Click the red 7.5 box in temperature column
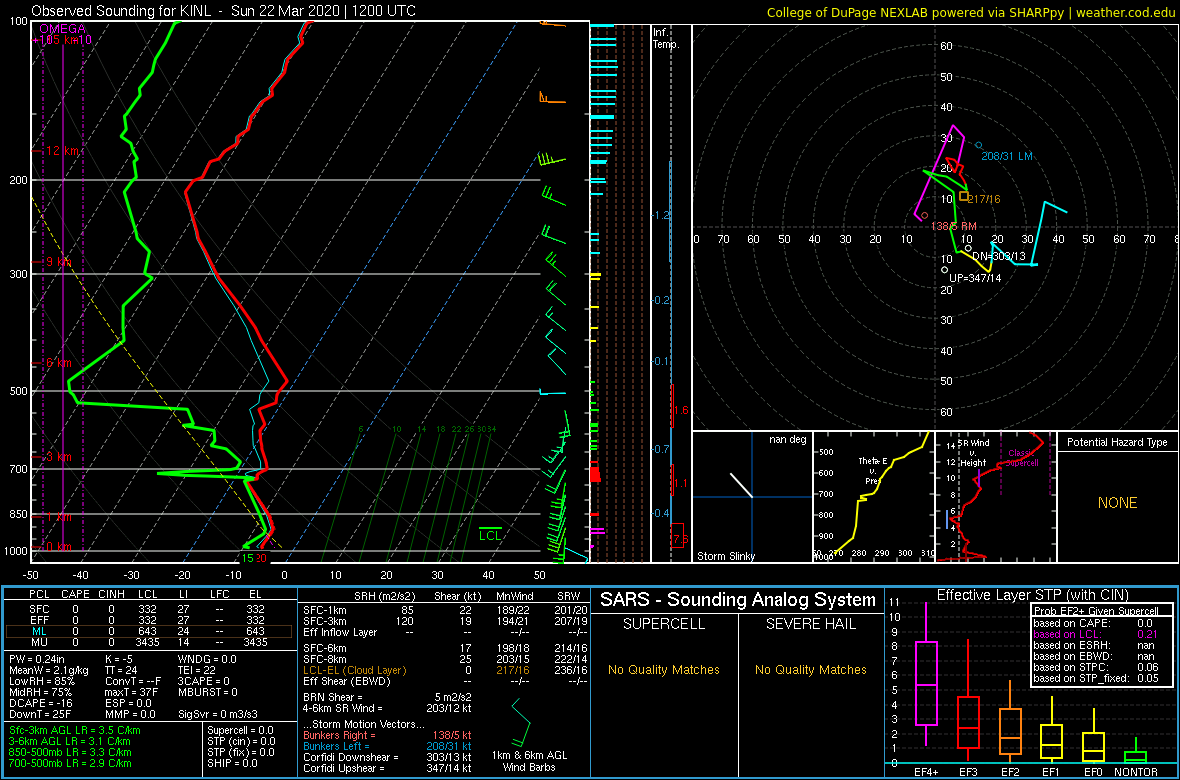This screenshot has width=1180, height=780. coord(678,535)
